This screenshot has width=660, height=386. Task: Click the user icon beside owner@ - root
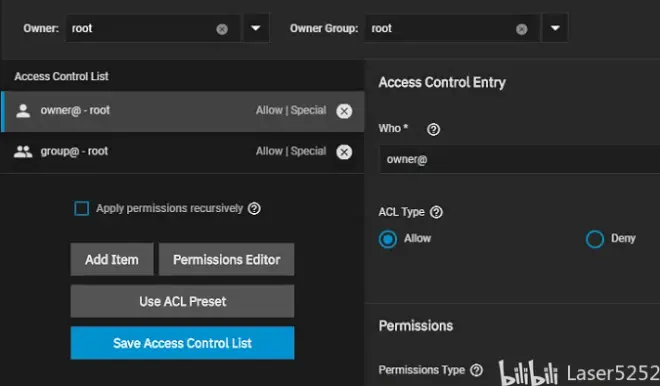click(x=23, y=111)
